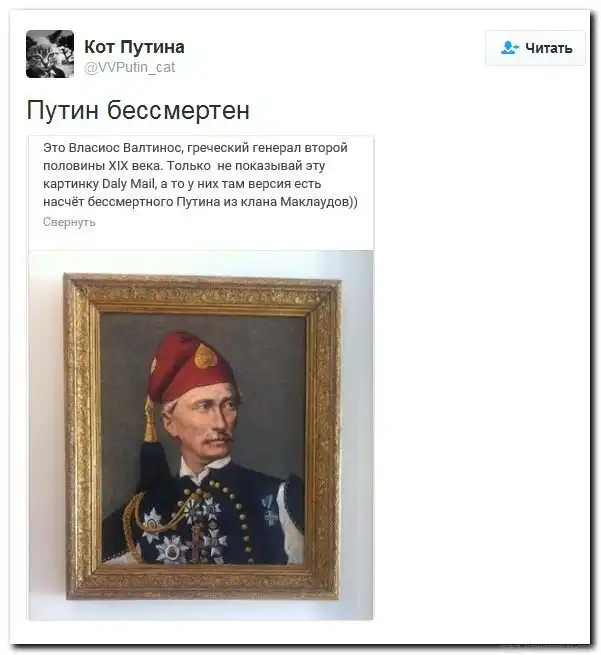Click the person-plus follow icon

point(510,48)
